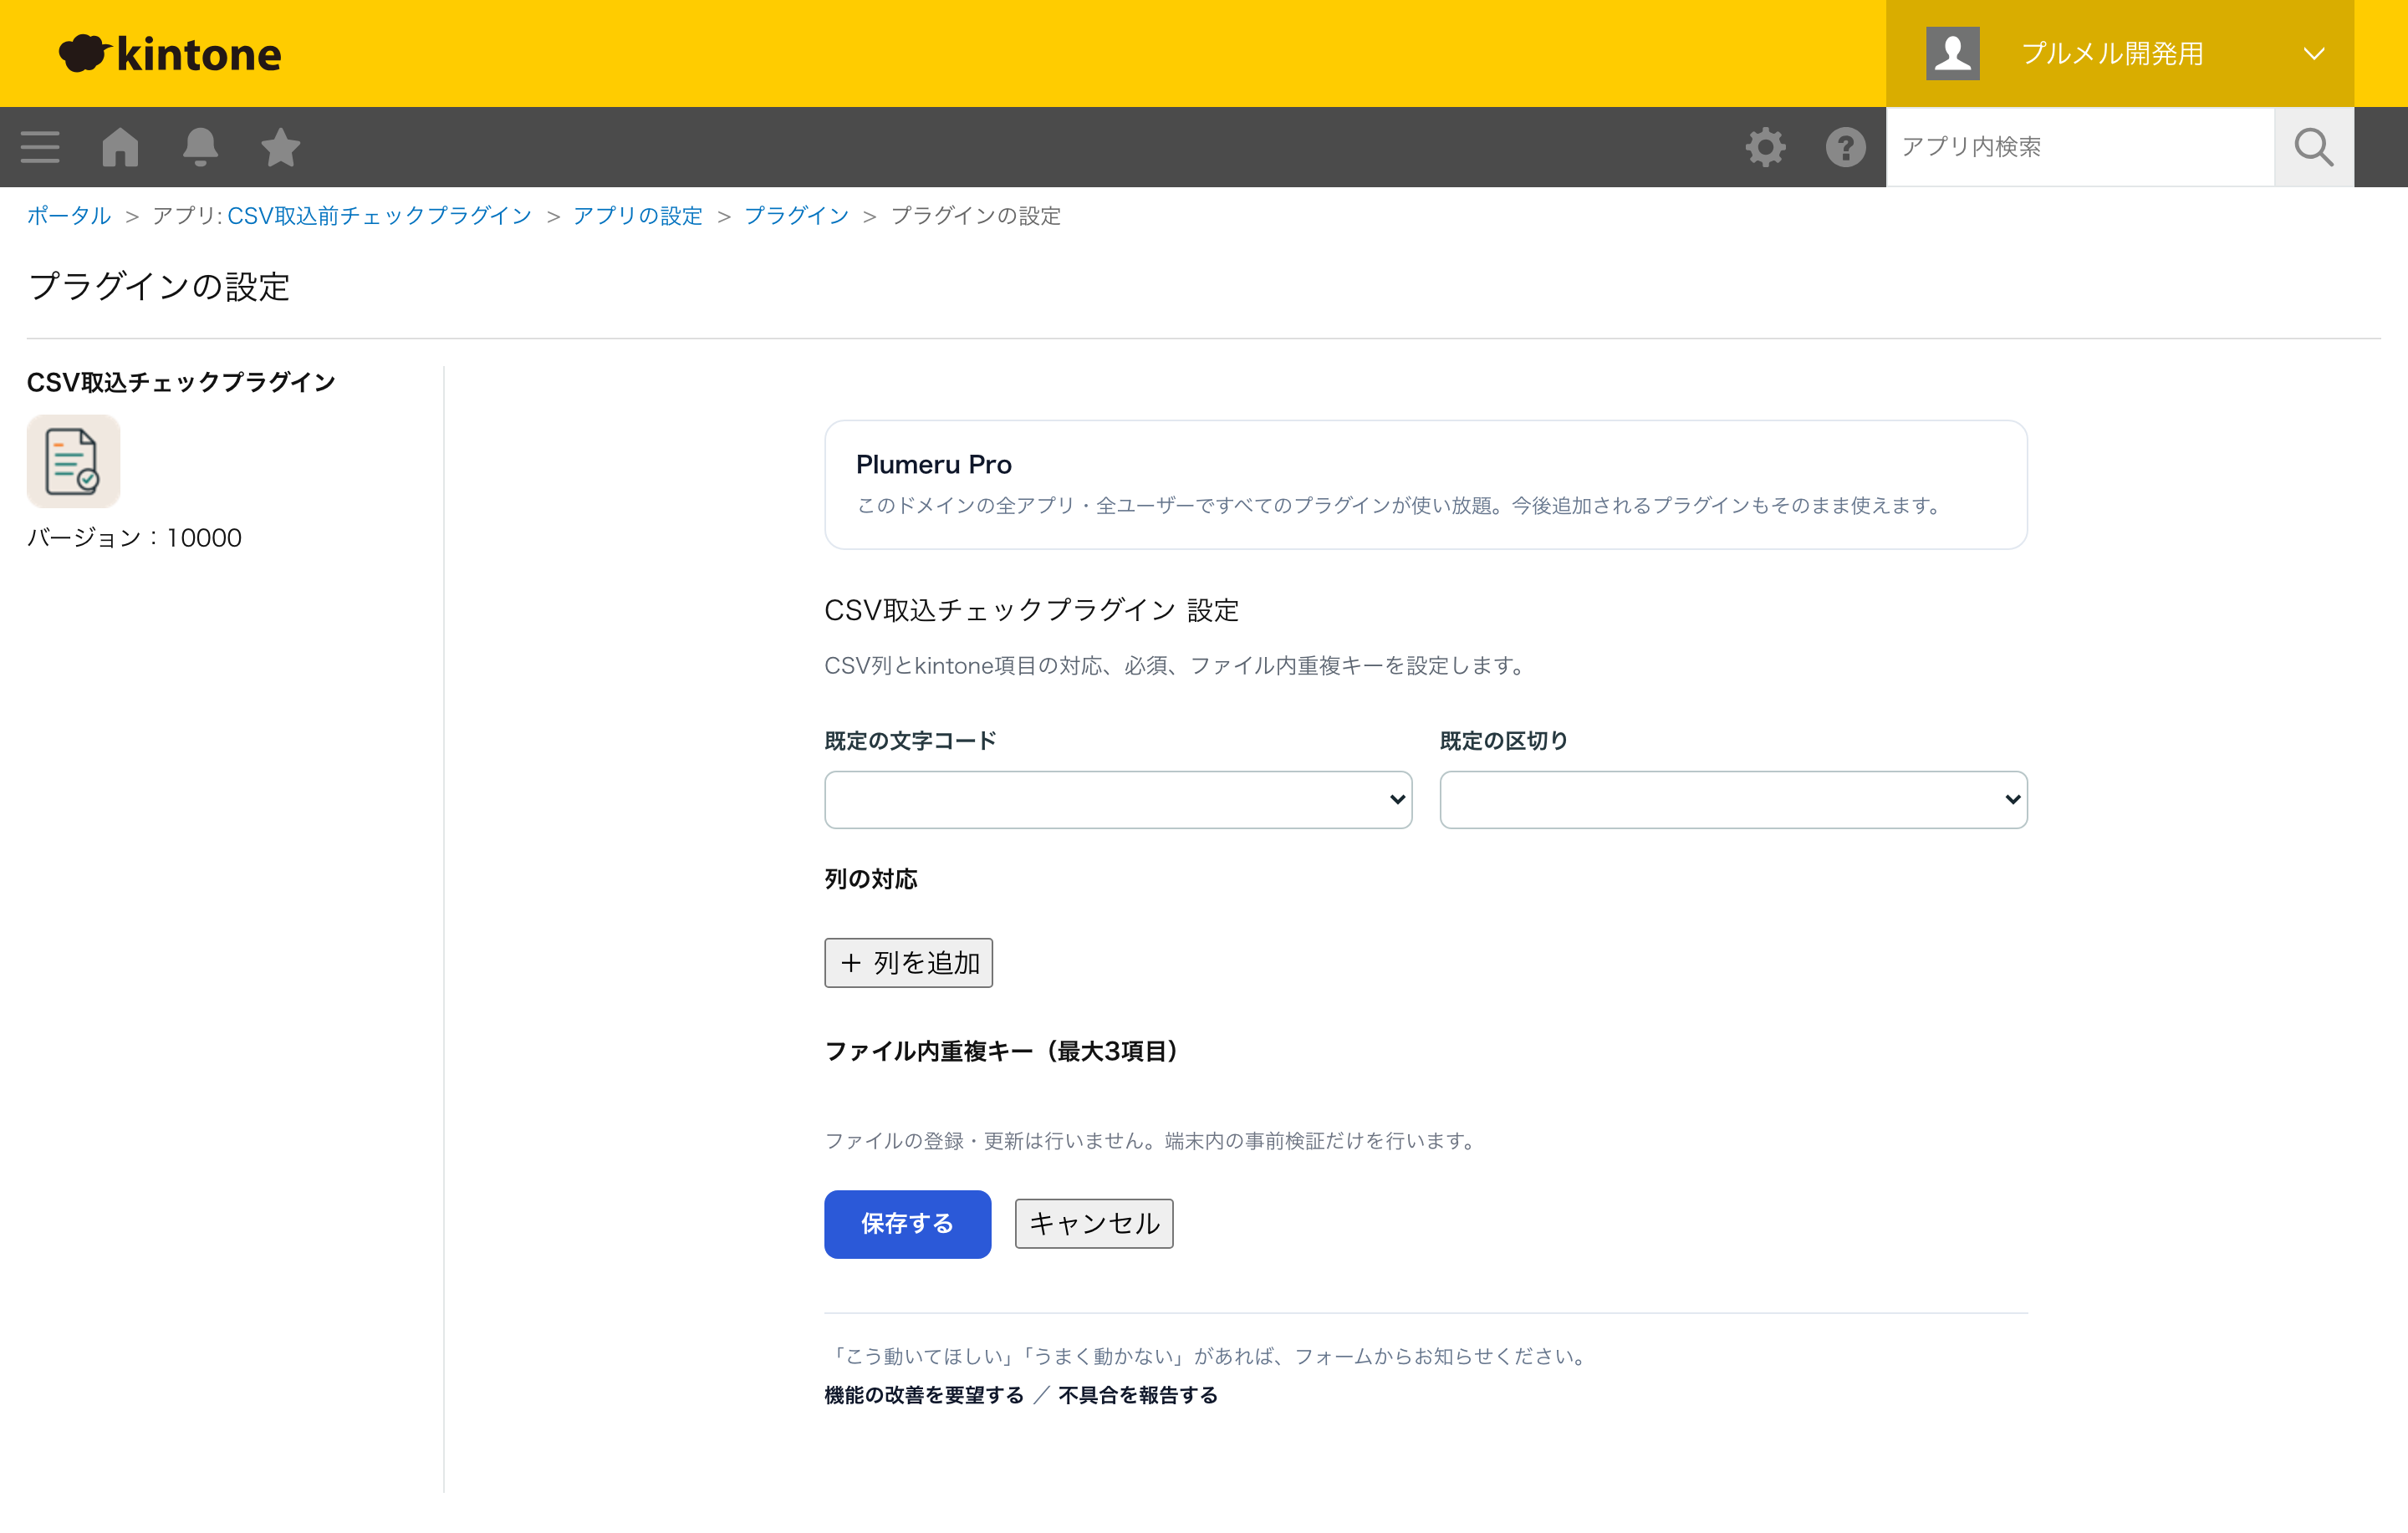Open bookmarks star icon

[280, 147]
